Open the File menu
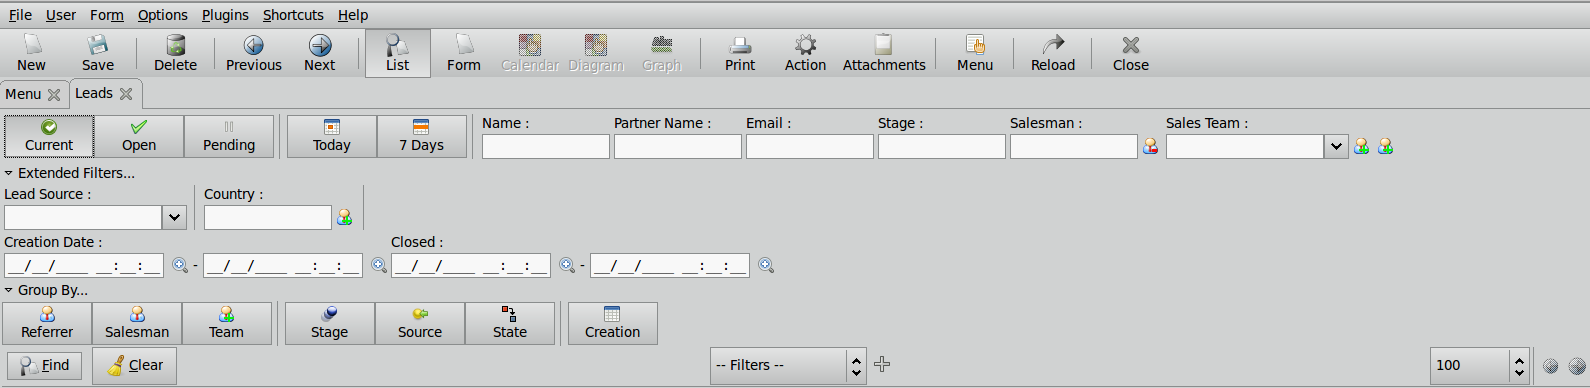 click(x=20, y=15)
